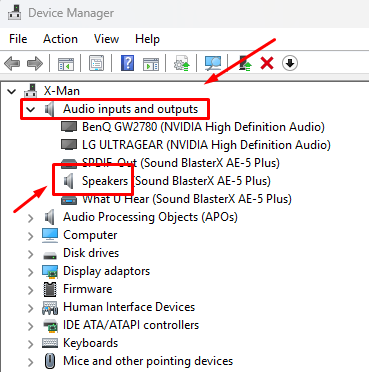
Task: Open the View menu
Action: [106, 39]
